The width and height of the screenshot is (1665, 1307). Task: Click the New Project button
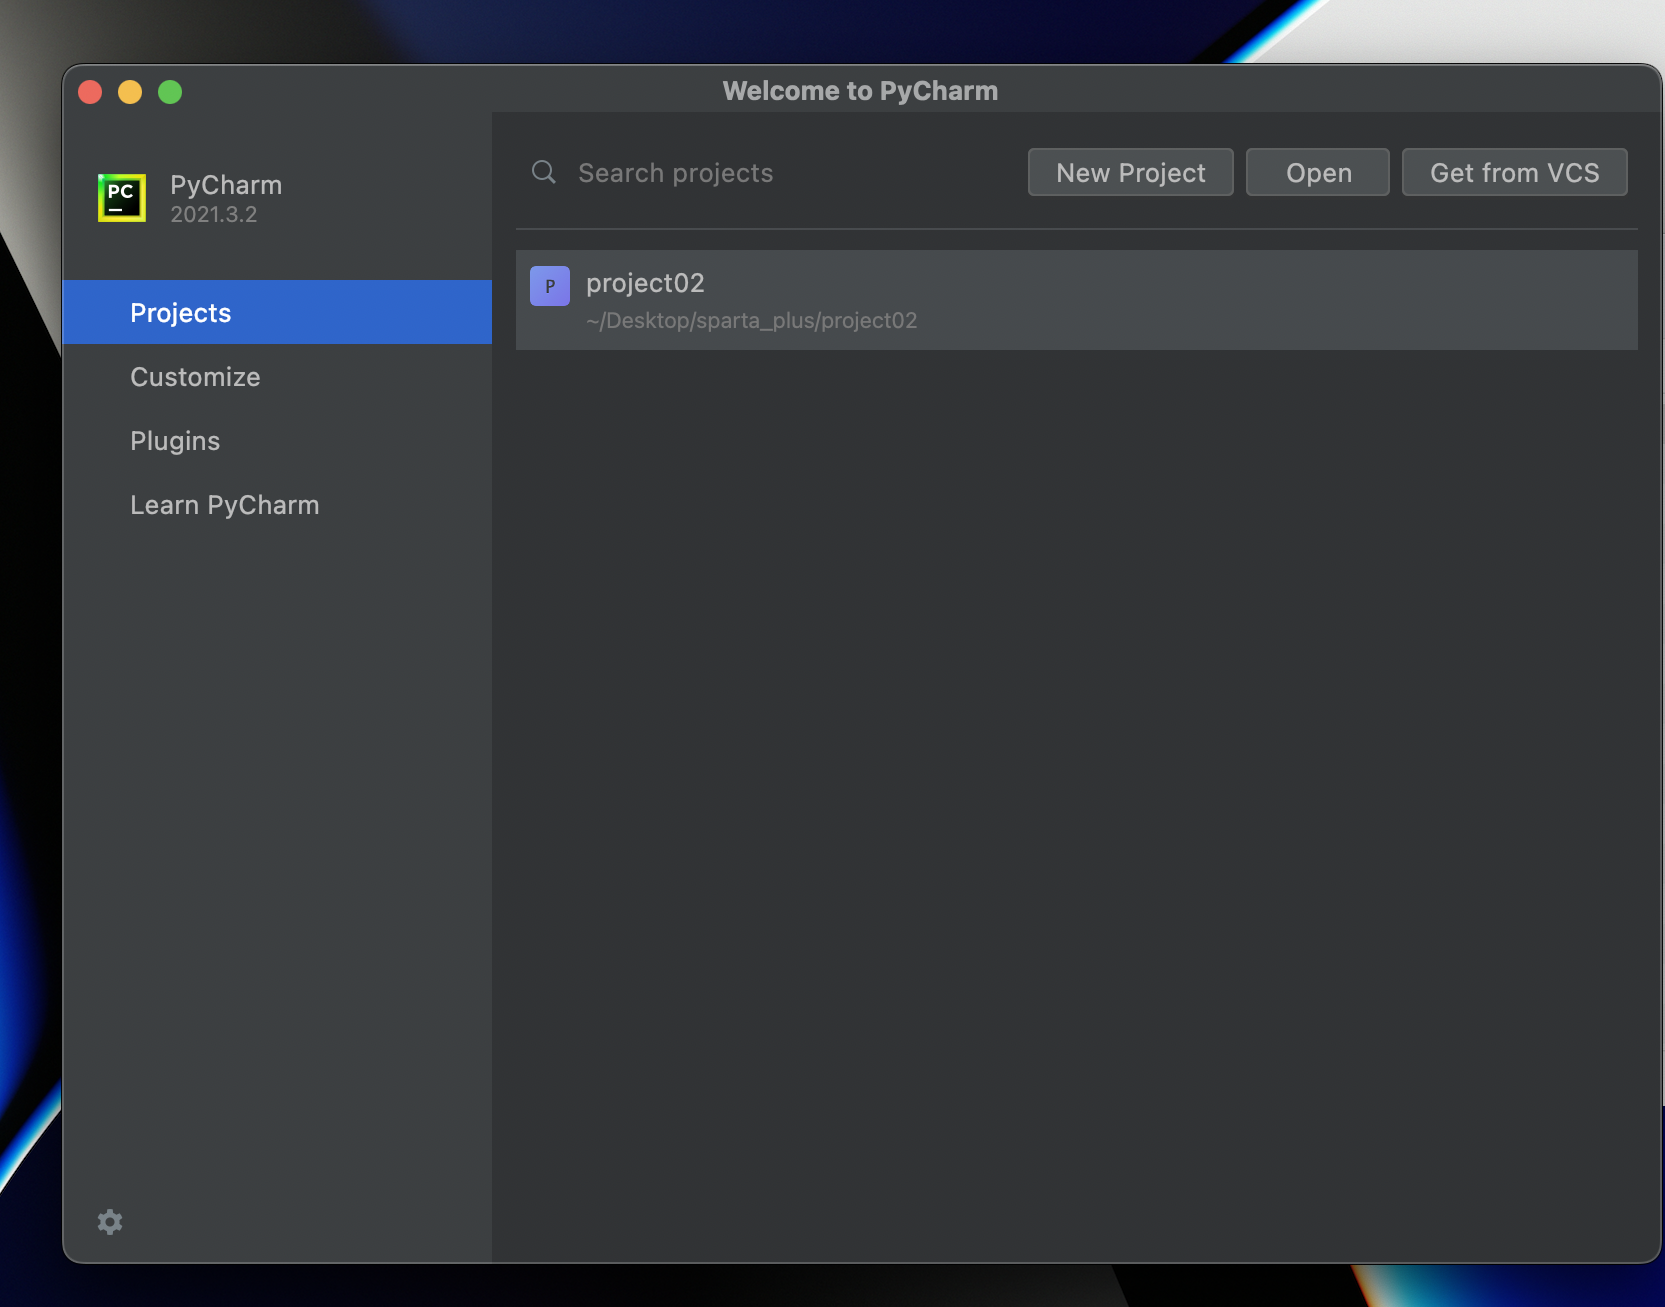1131,172
